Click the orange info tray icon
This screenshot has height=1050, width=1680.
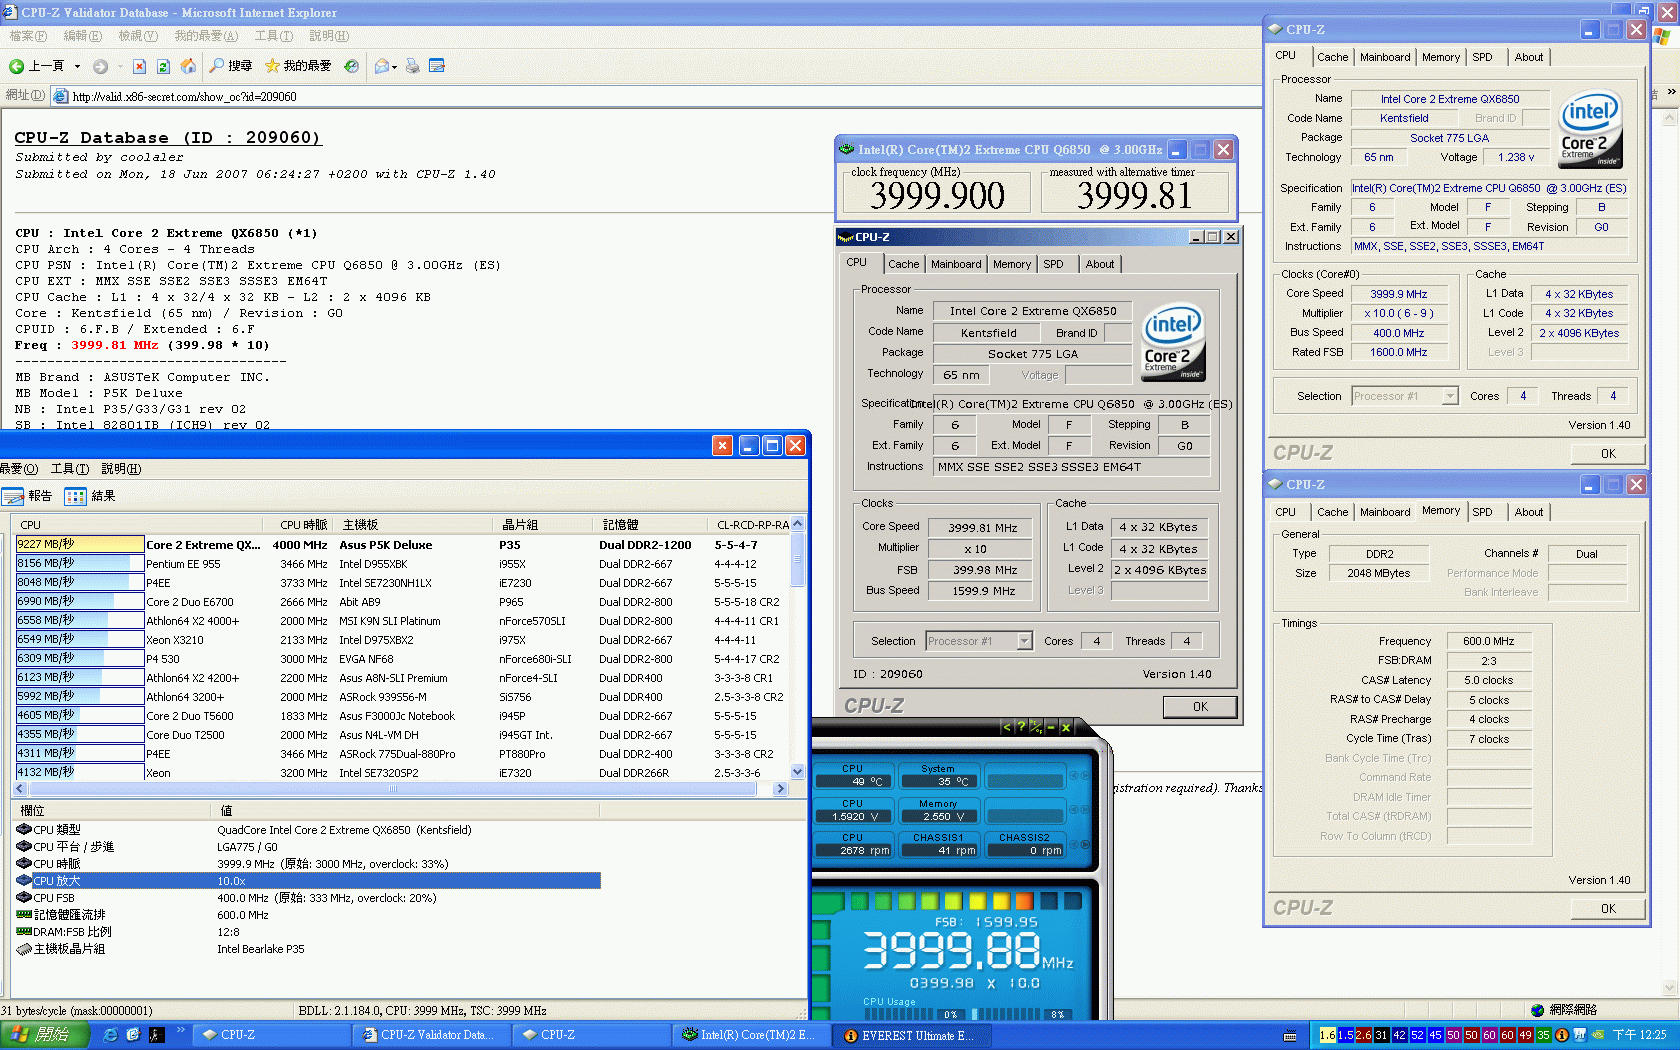pyautogui.click(x=1563, y=1035)
